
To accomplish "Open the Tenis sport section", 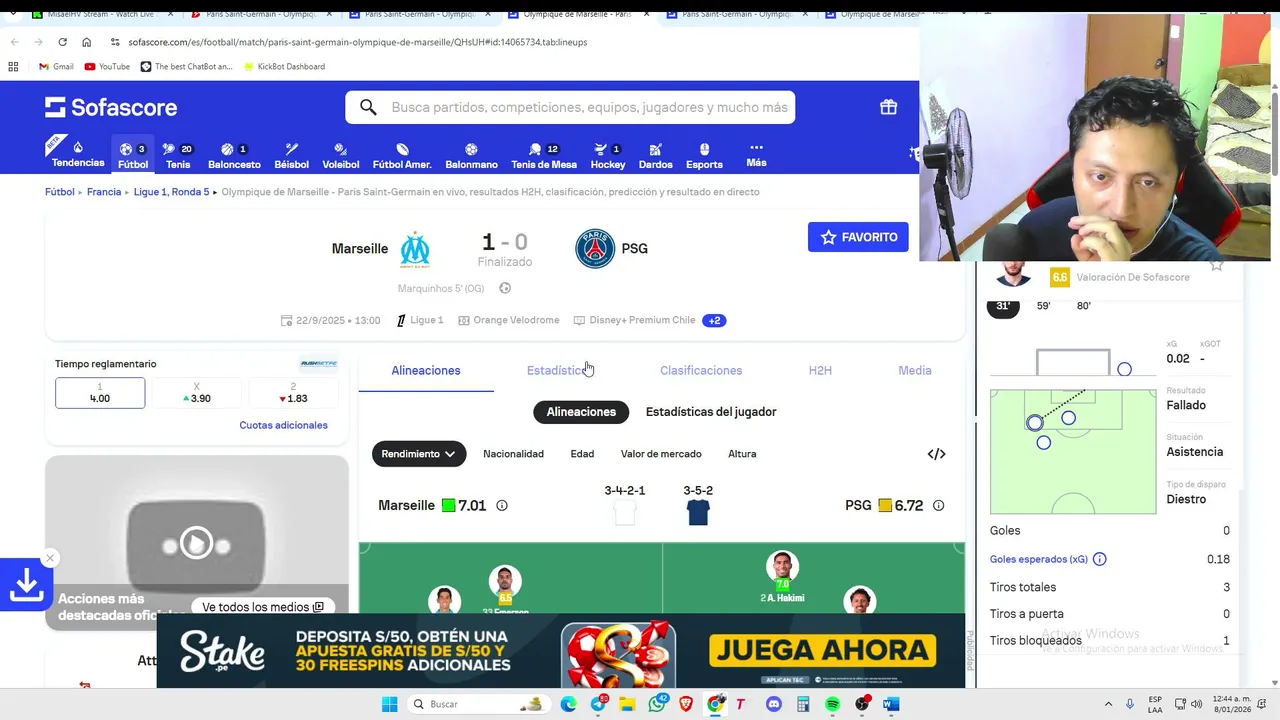I will coord(178,155).
